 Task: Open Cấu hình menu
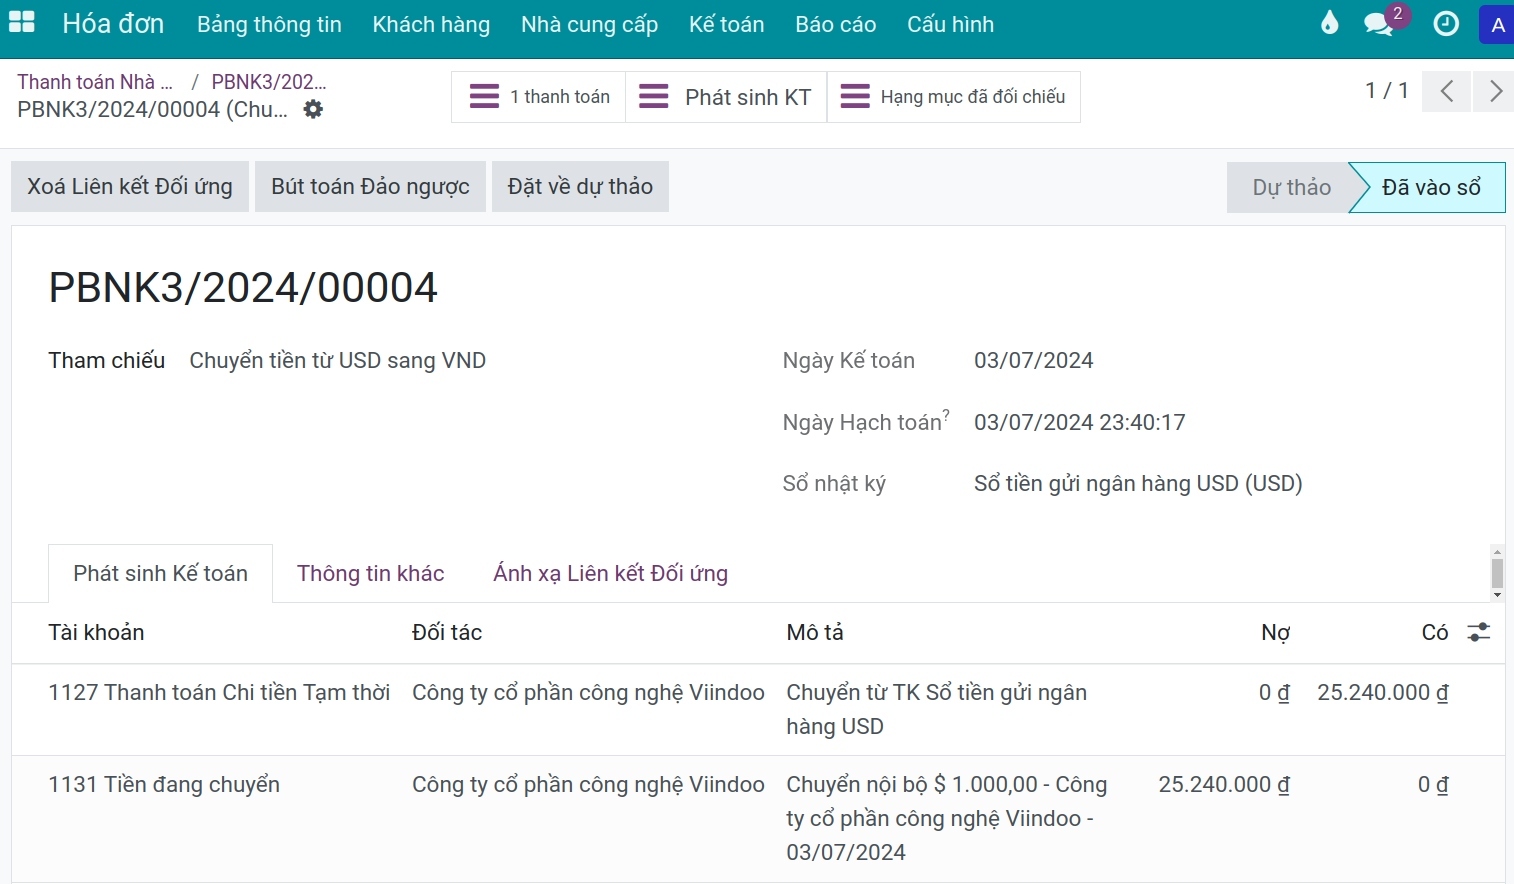[950, 25]
